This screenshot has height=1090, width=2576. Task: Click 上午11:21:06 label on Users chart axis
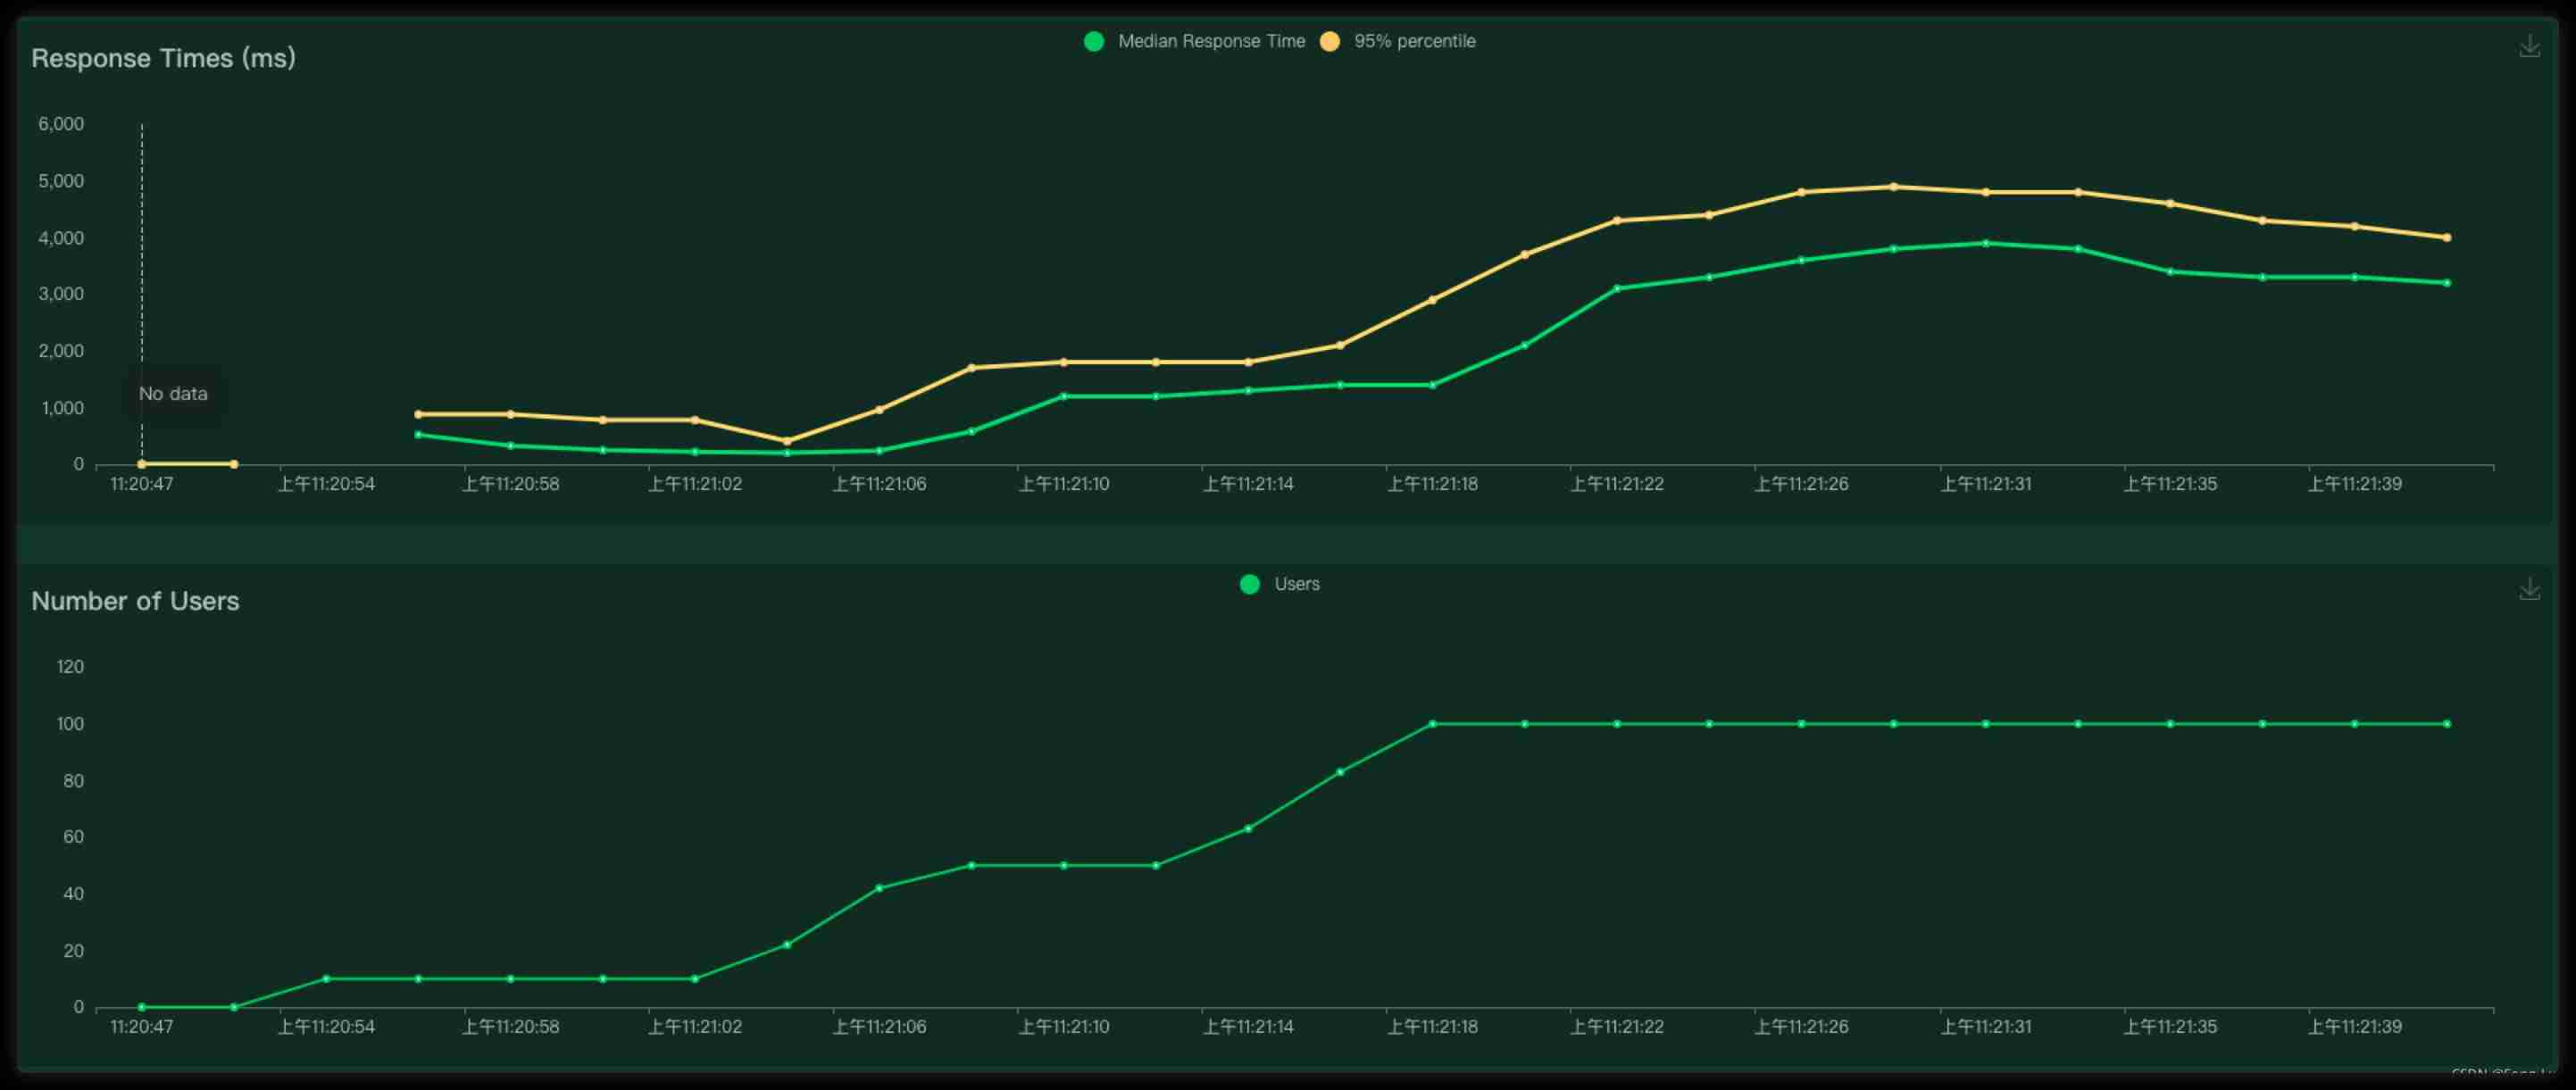pyautogui.click(x=879, y=1027)
